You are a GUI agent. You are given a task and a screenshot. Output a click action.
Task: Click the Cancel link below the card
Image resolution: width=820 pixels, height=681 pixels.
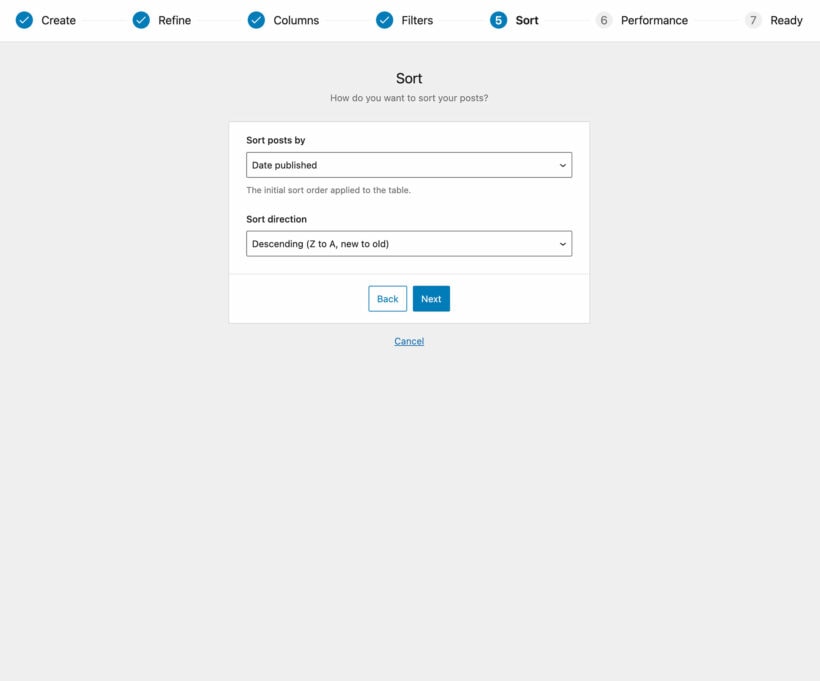tap(408, 341)
